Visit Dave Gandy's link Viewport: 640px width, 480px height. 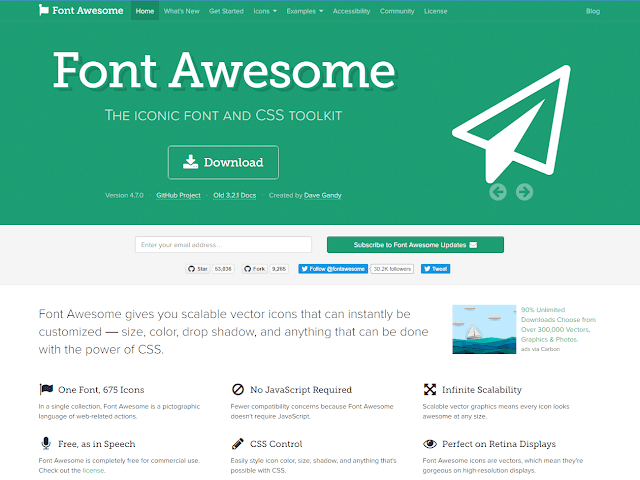[x=322, y=196]
